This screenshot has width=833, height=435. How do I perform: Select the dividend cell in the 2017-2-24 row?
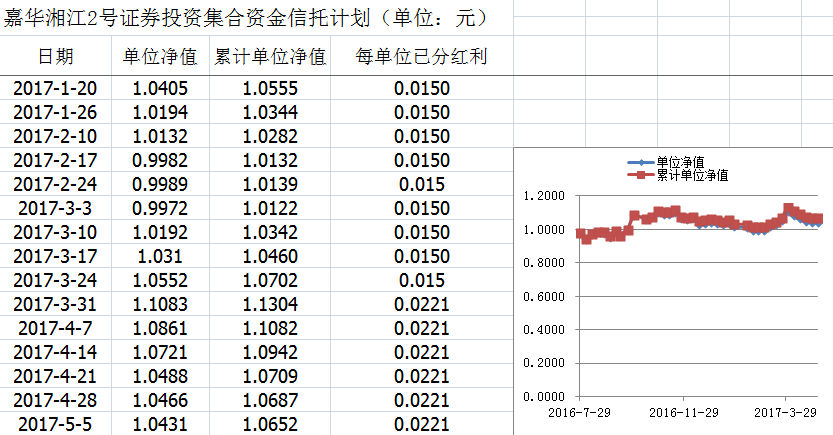(421, 184)
